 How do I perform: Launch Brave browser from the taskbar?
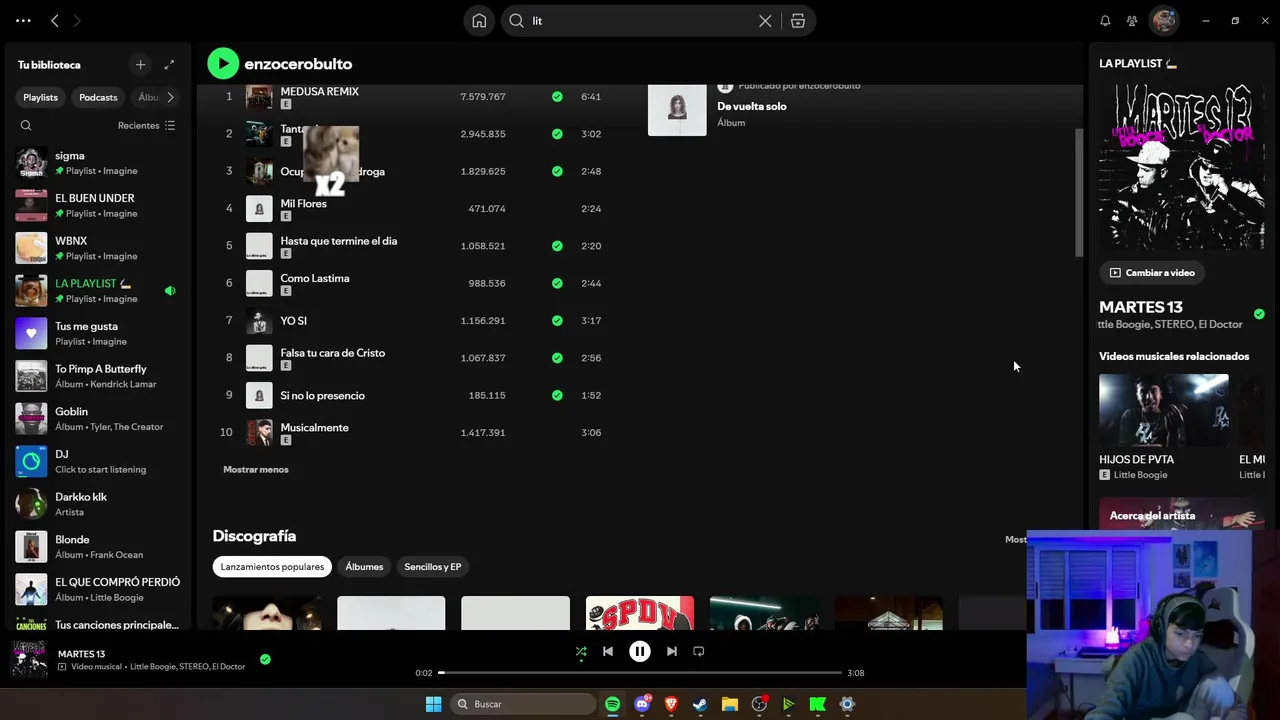[671, 704]
